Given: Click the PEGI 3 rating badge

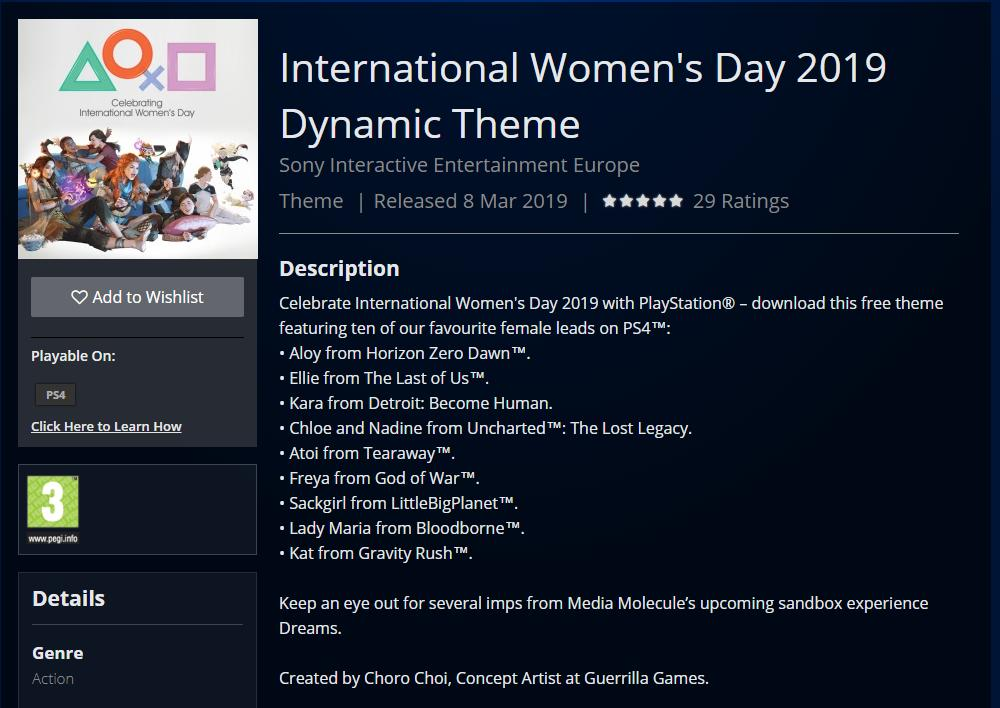Looking at the screenshot, I should [53, 502].
